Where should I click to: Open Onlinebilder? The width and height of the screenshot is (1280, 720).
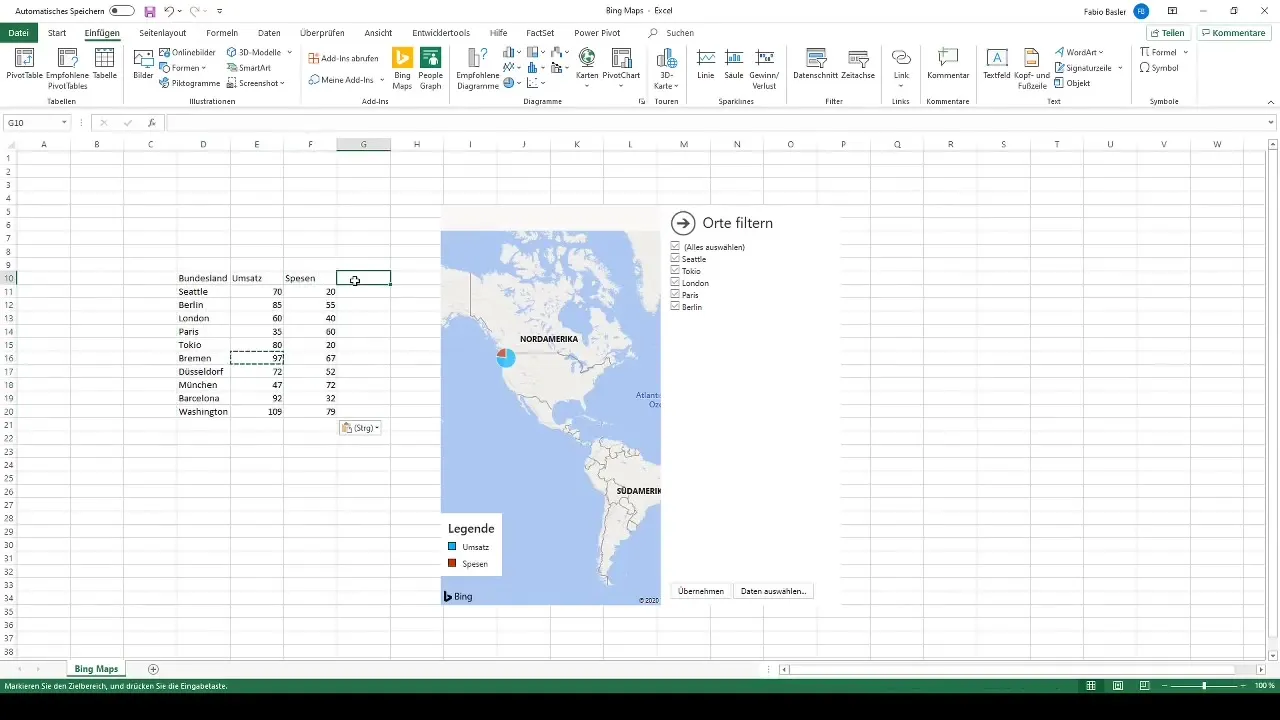pyautogui.click(x=187, y=52)
